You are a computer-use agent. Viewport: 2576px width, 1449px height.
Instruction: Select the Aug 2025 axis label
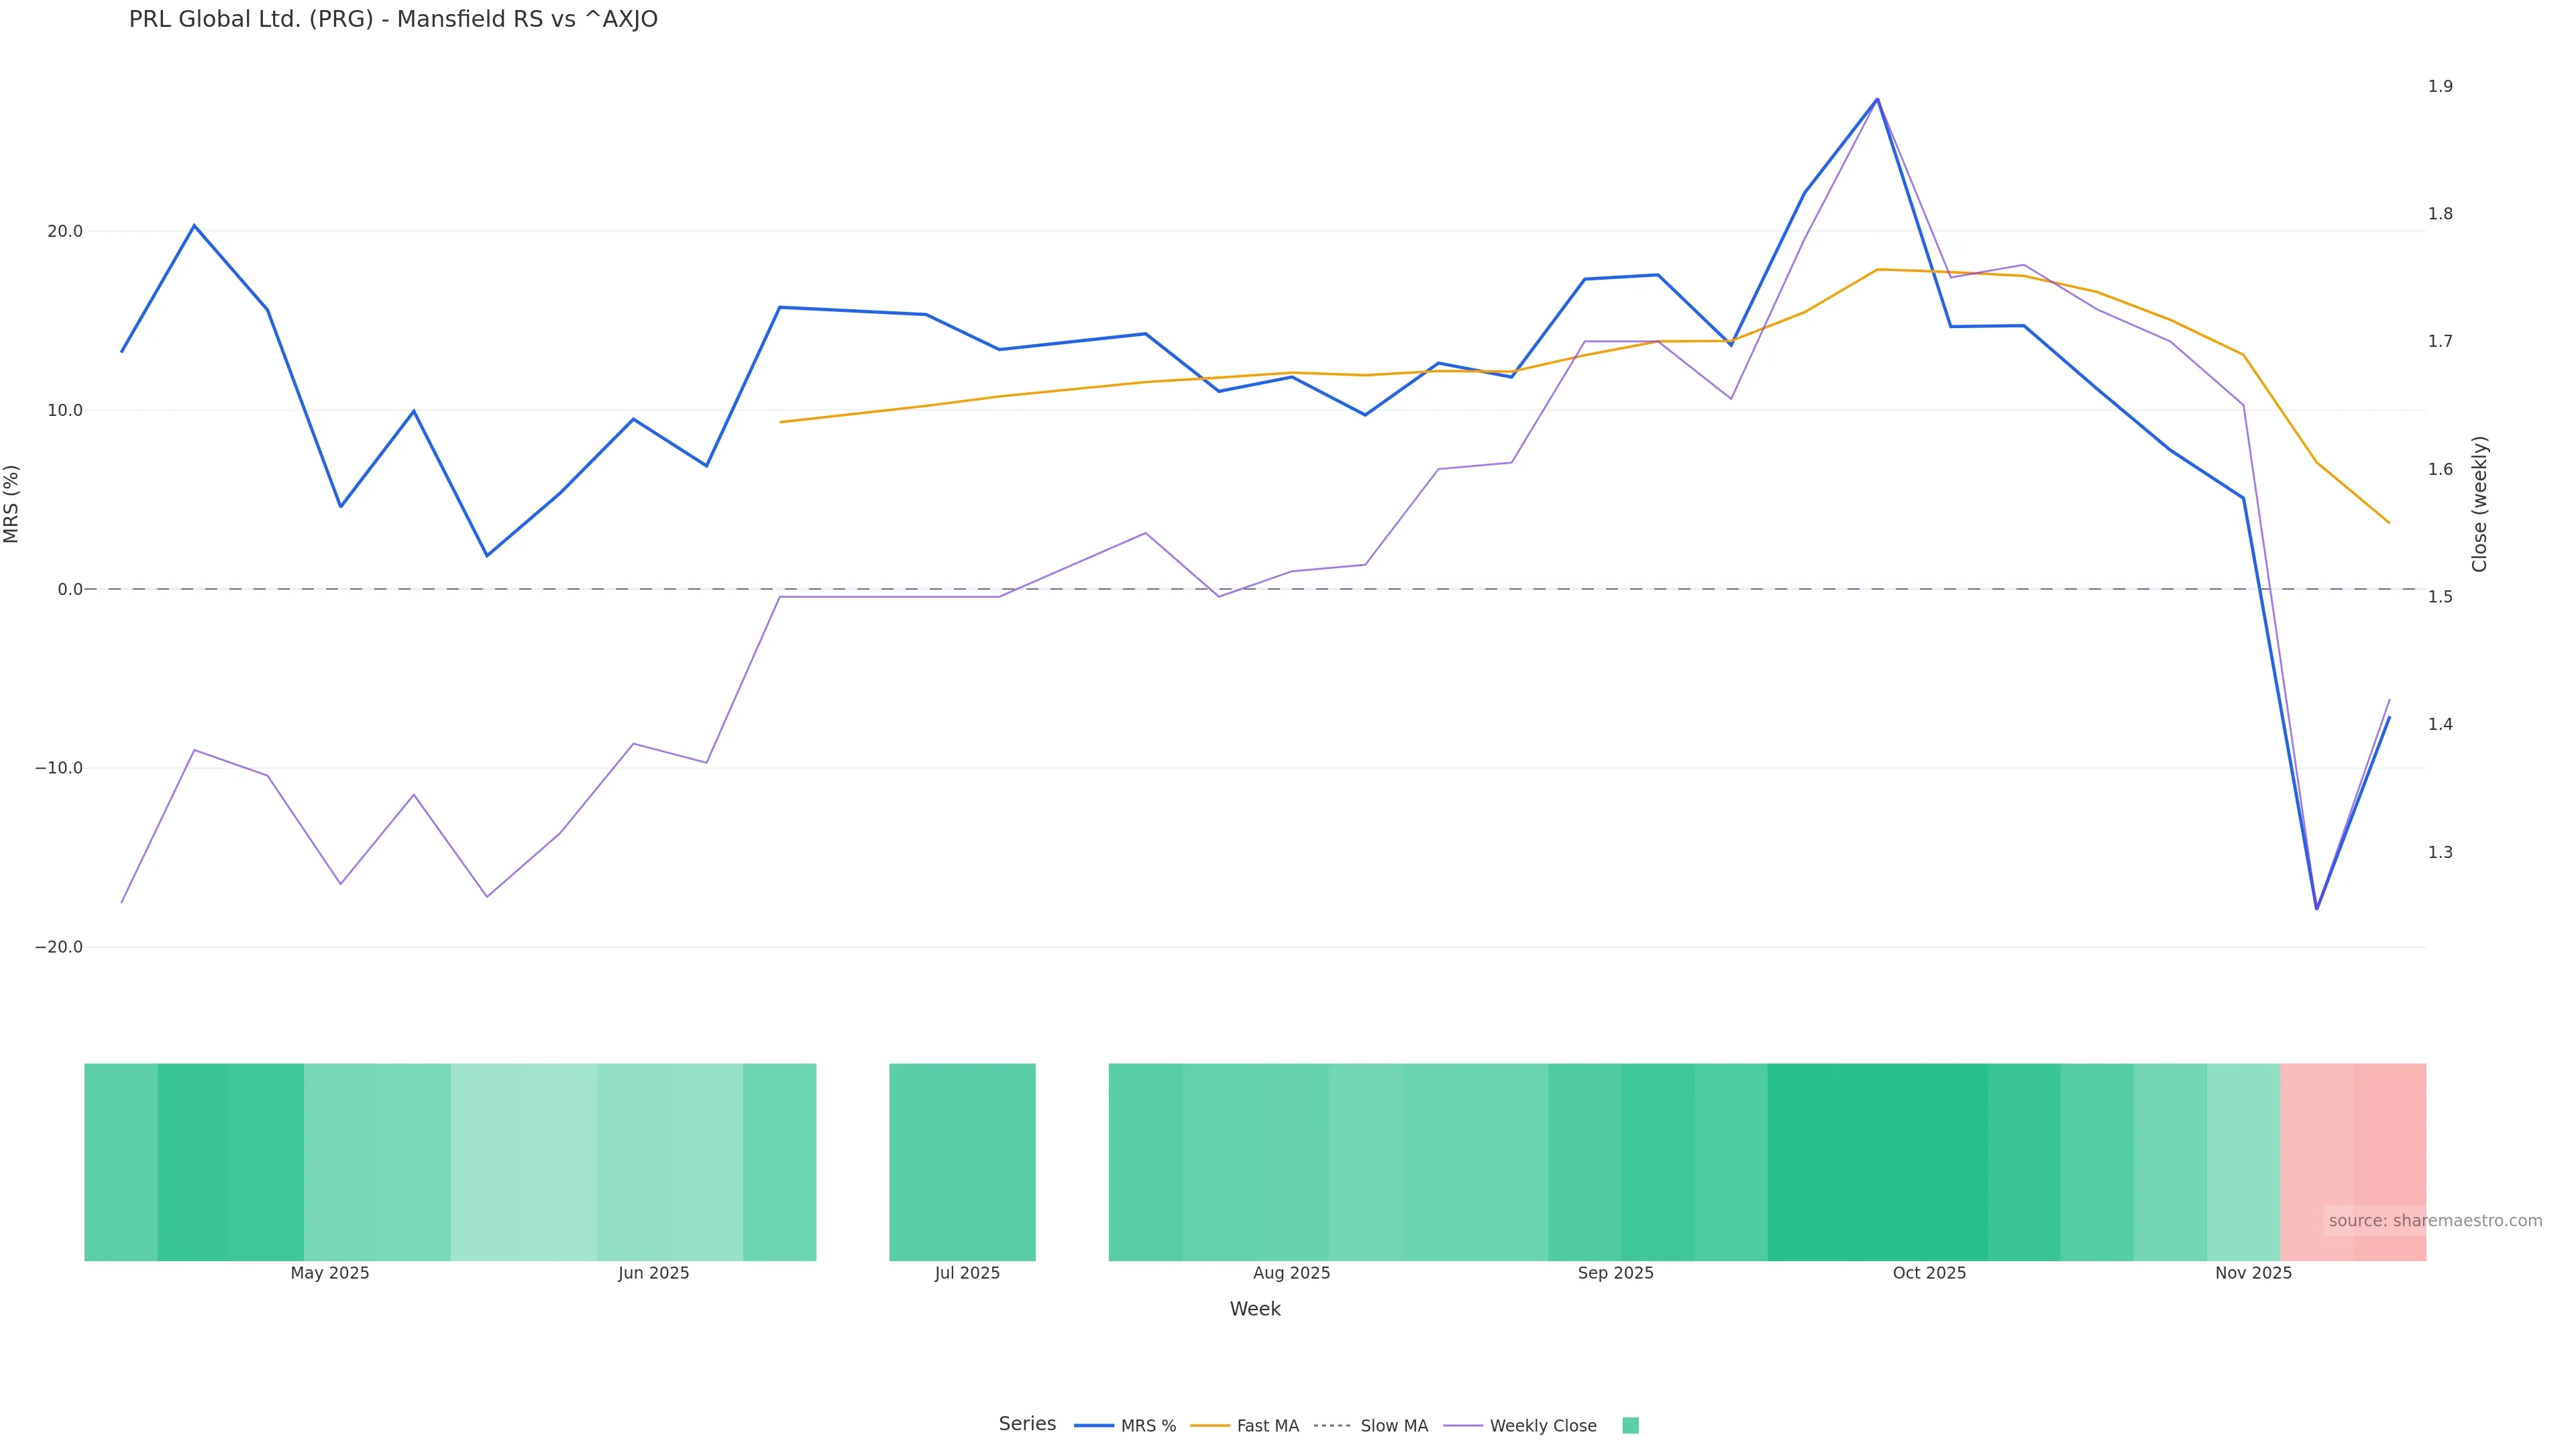tap(1291, 1273)
